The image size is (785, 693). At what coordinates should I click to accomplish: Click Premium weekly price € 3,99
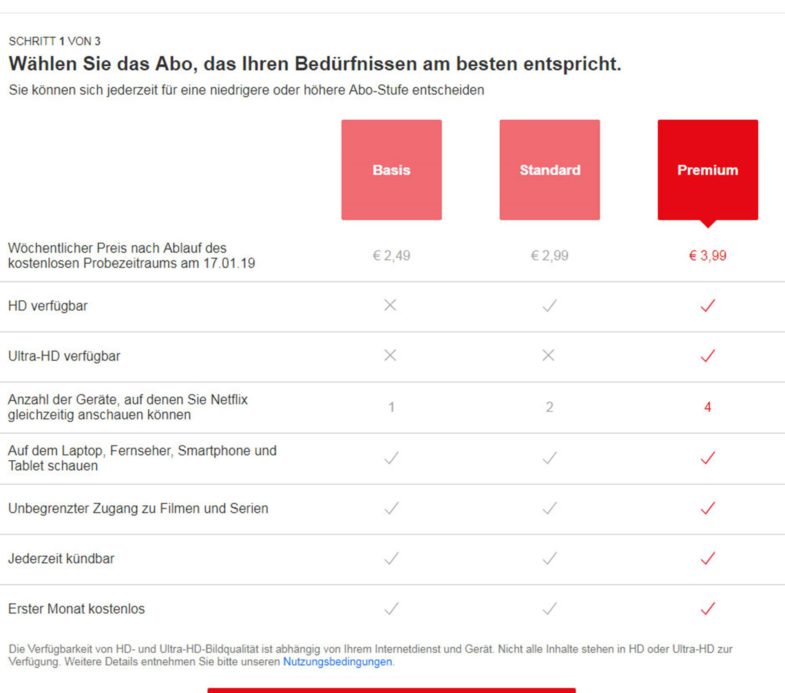point(708,256)
